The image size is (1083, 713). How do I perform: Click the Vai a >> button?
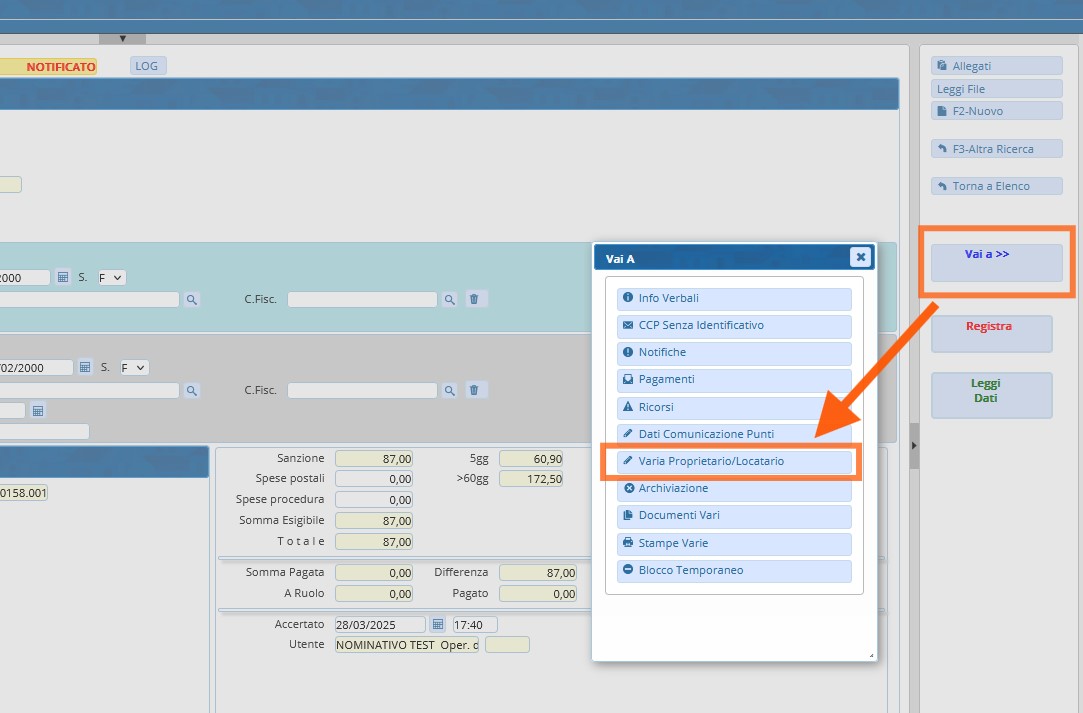click(x=997, y=263)
